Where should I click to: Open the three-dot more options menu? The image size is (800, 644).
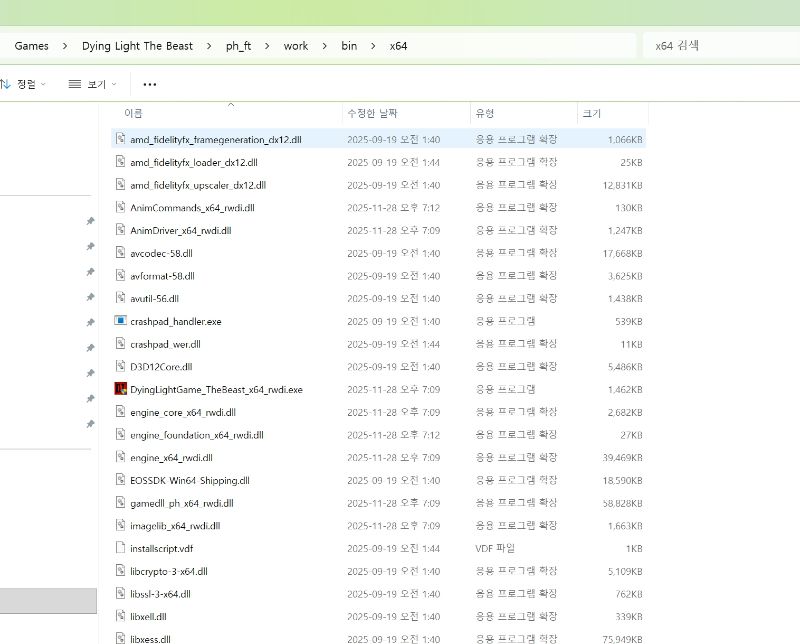click(150, 85)
